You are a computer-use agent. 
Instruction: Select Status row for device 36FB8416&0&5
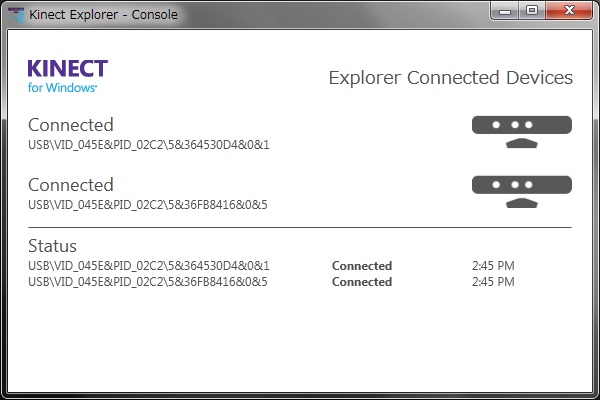[148, 282]
